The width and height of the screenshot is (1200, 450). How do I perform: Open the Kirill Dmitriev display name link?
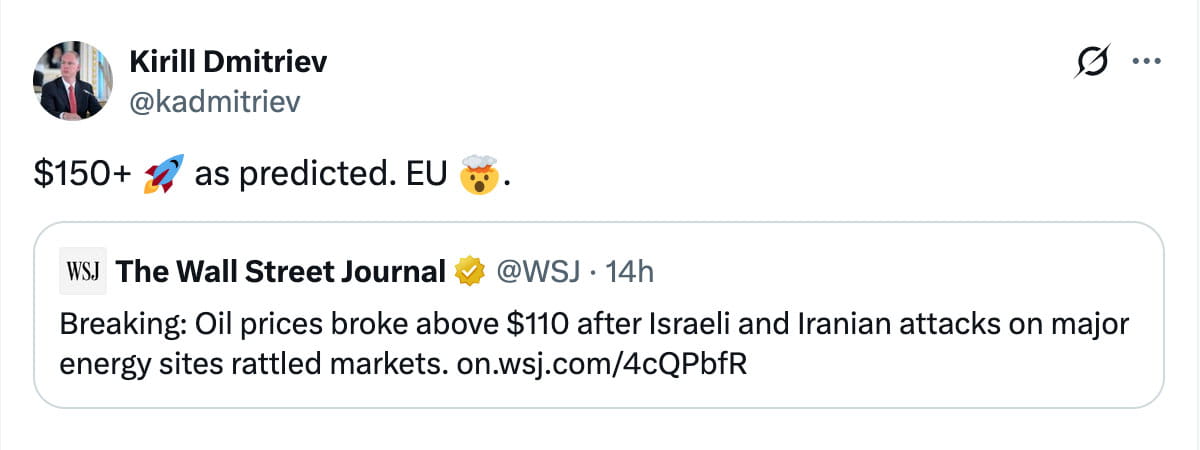[228, 63]
